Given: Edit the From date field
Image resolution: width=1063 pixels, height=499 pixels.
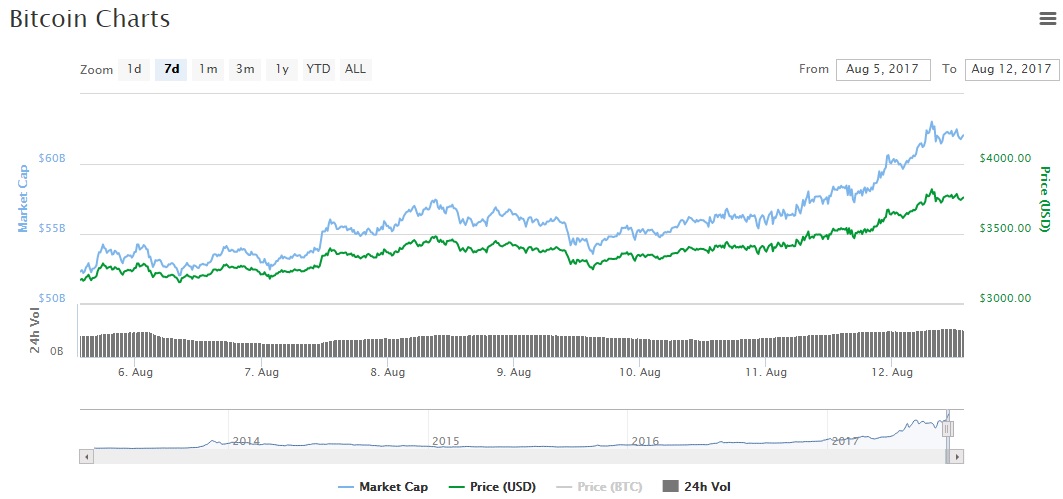Looking at the screenshot, I should pyautogui.click(x=883, y=69).
